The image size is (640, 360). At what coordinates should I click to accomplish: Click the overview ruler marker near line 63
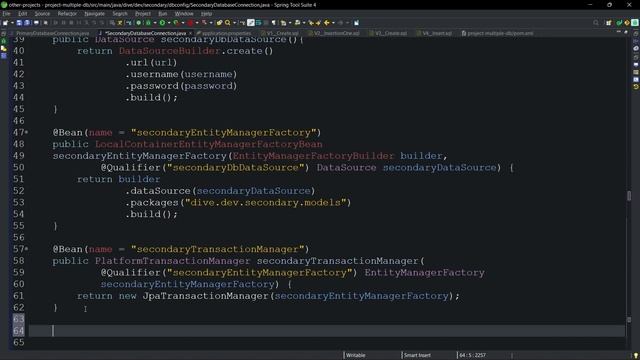629,319
